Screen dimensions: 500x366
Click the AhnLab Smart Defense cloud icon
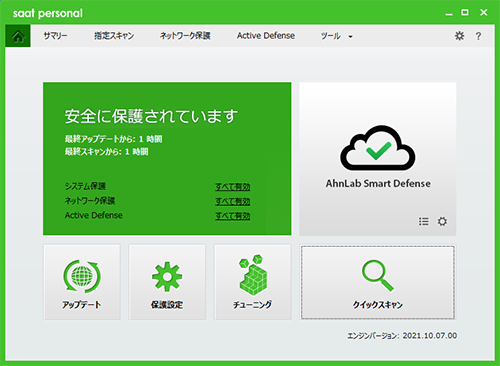378,147
